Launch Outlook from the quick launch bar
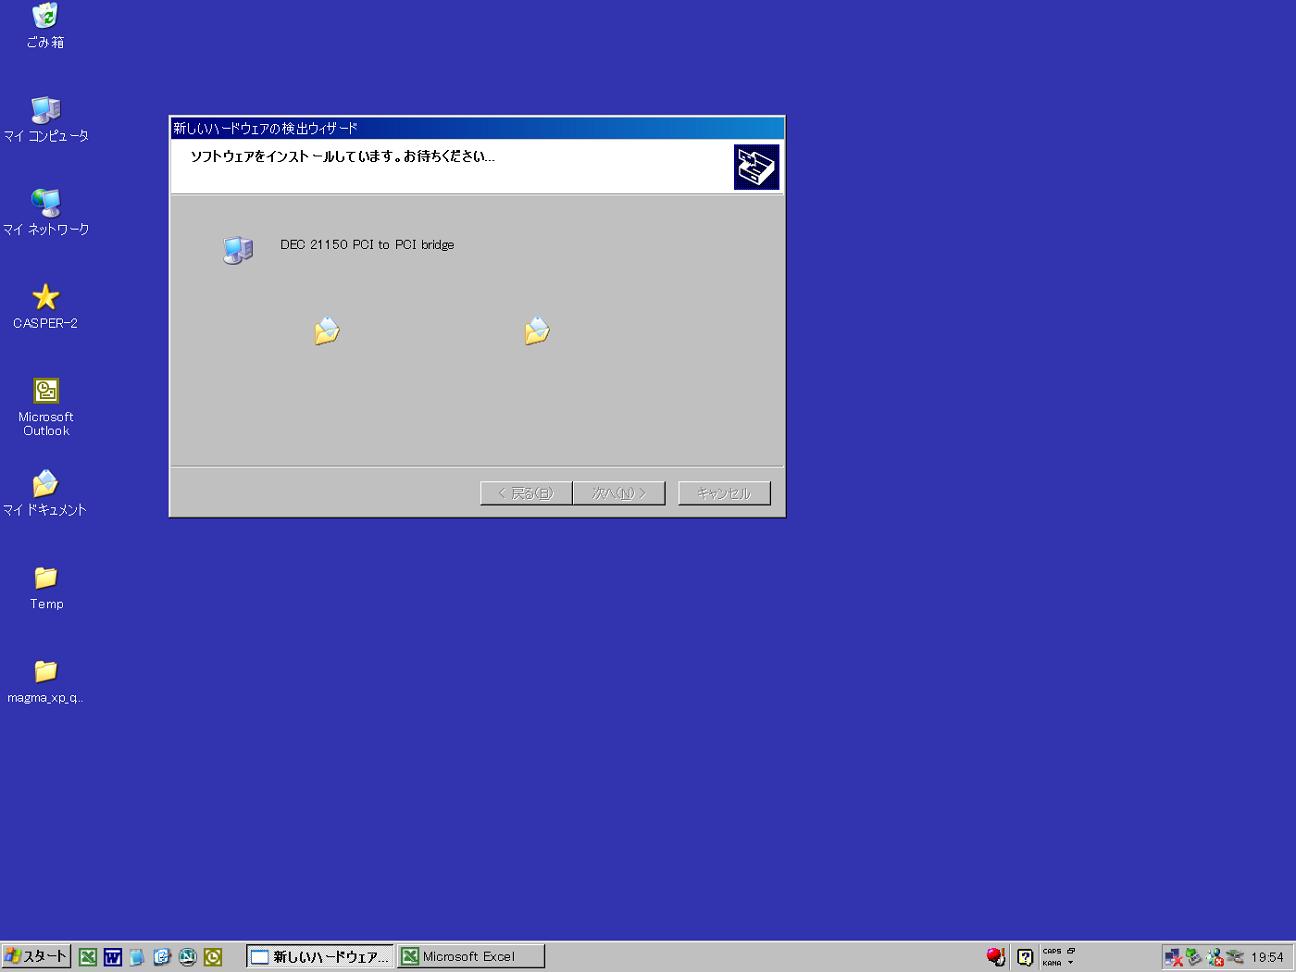Image resolution: width=1296 pixels, height=972 pixels. tap(212, 957)
